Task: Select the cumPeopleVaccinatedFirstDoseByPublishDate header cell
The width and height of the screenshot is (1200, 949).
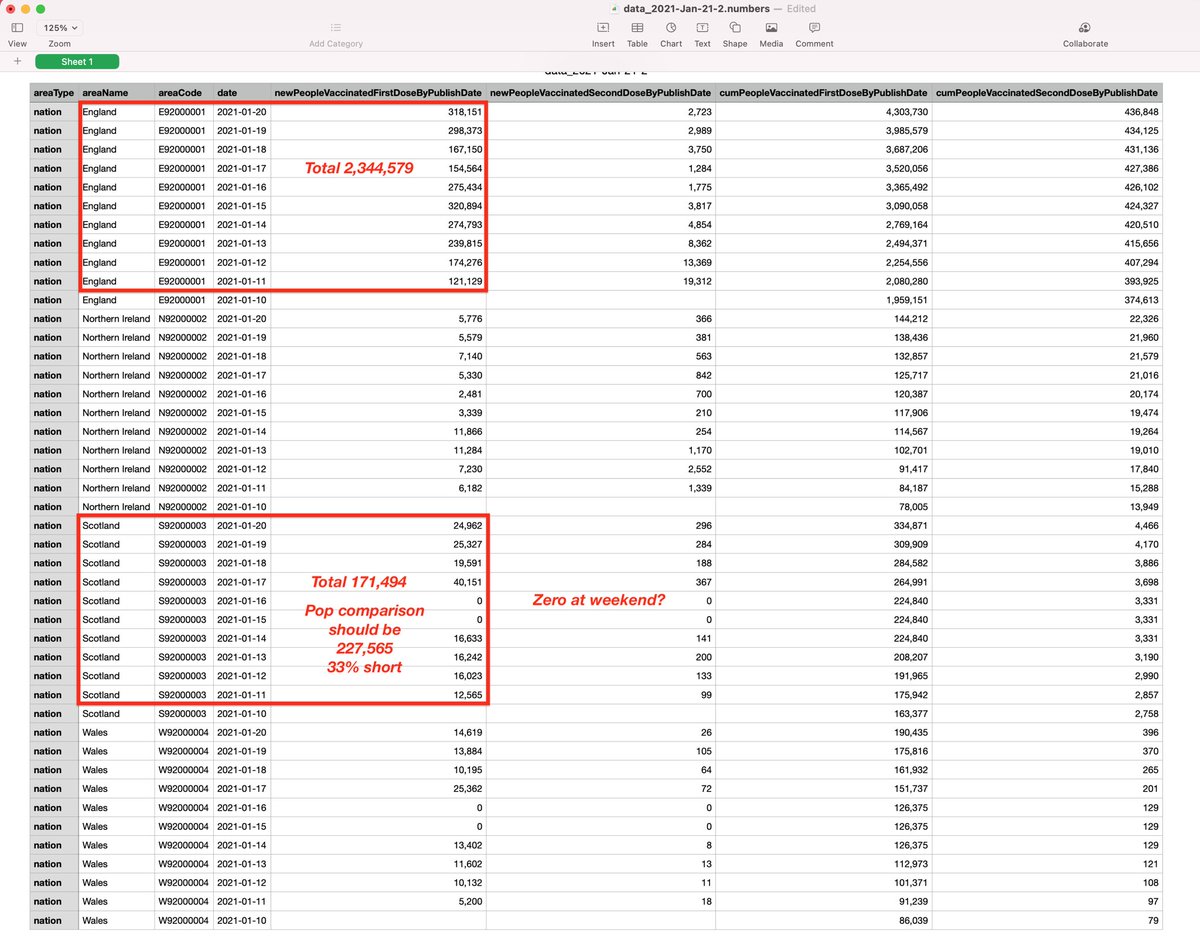Action: pos(824,92)
